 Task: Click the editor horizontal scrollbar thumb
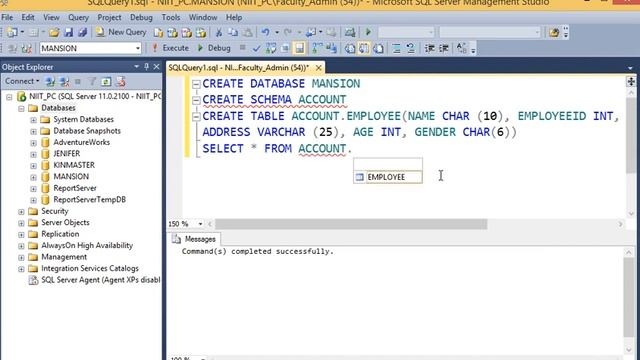tap(351, 224)
